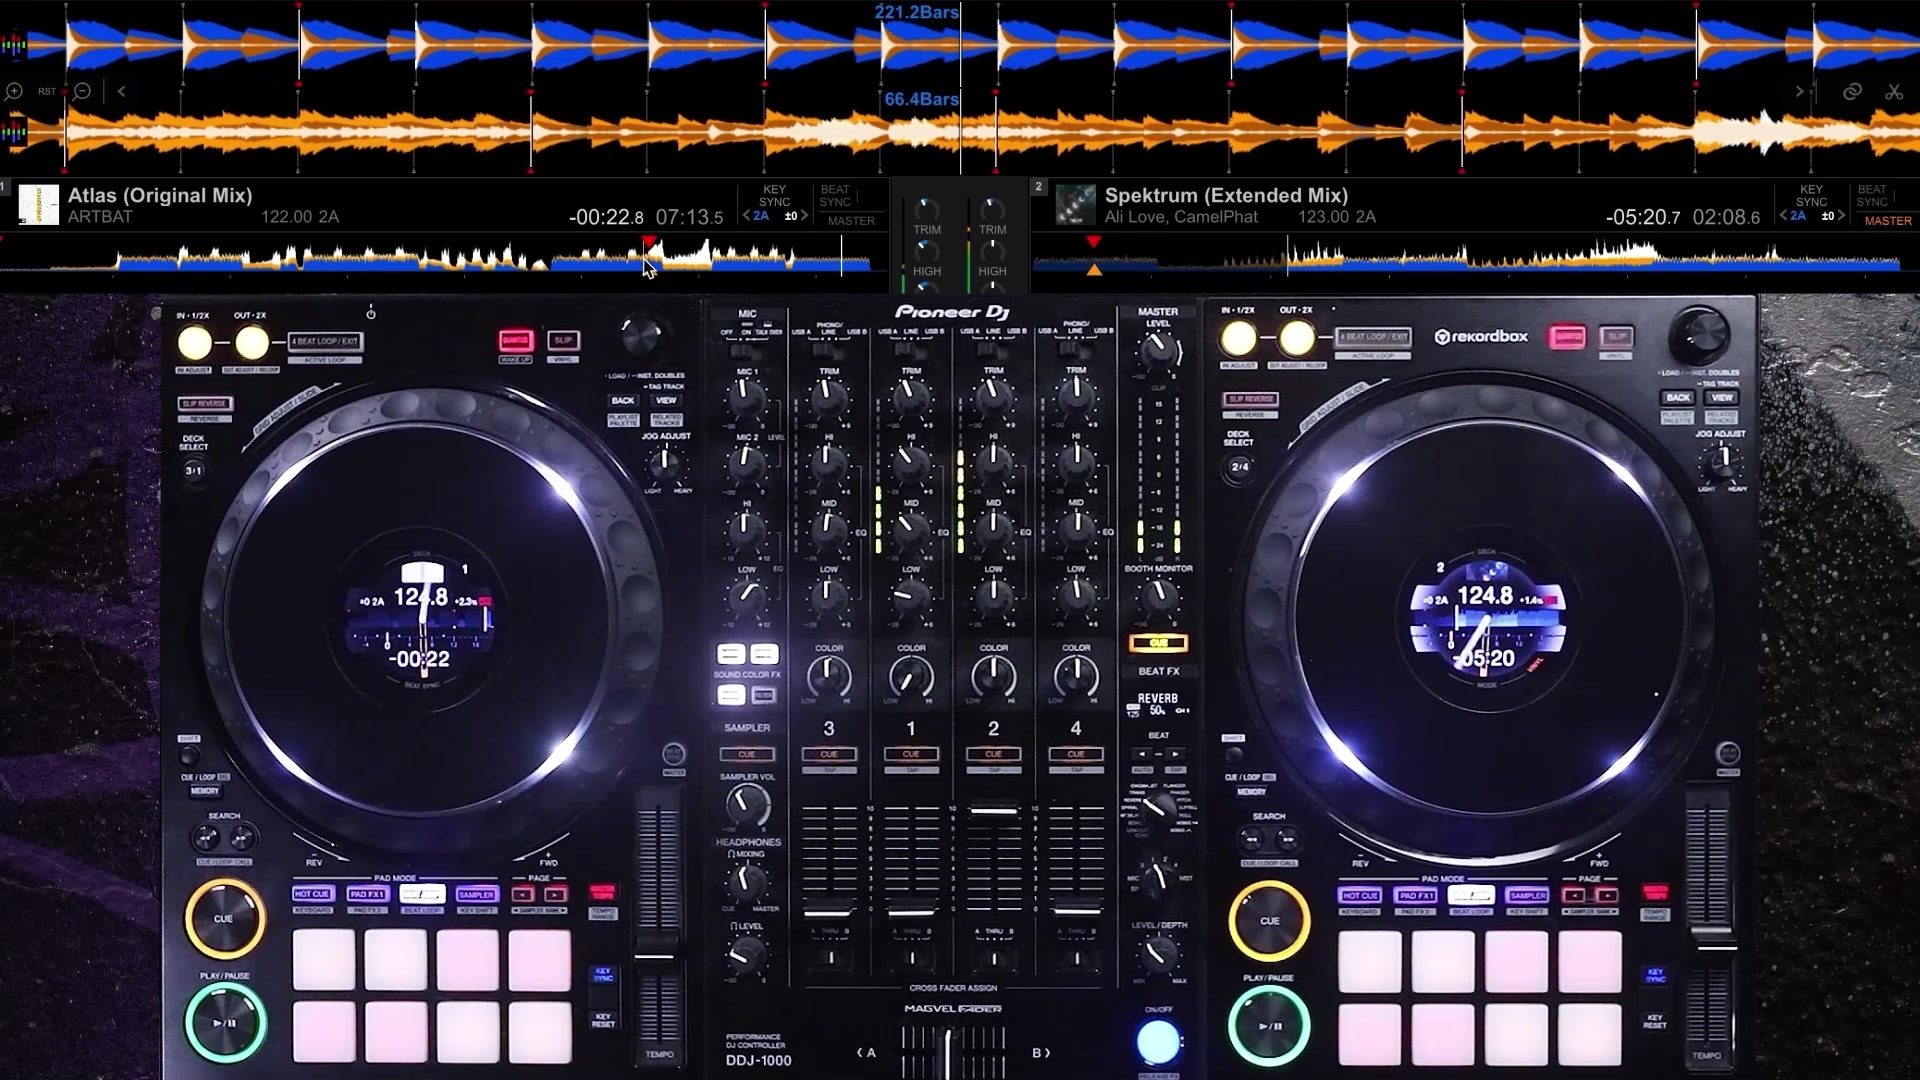Click the left deck PAGE left arrow button
The image size is (1920, 1080).
(523, 894)
